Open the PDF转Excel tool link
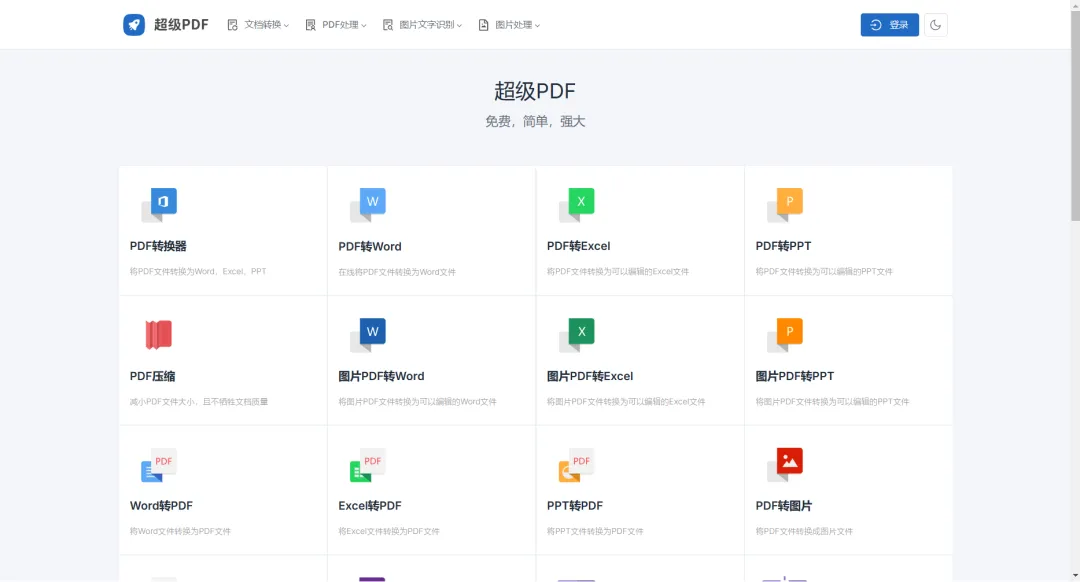Viewport: 1080px width, 582px height. [x=579, y=246]
